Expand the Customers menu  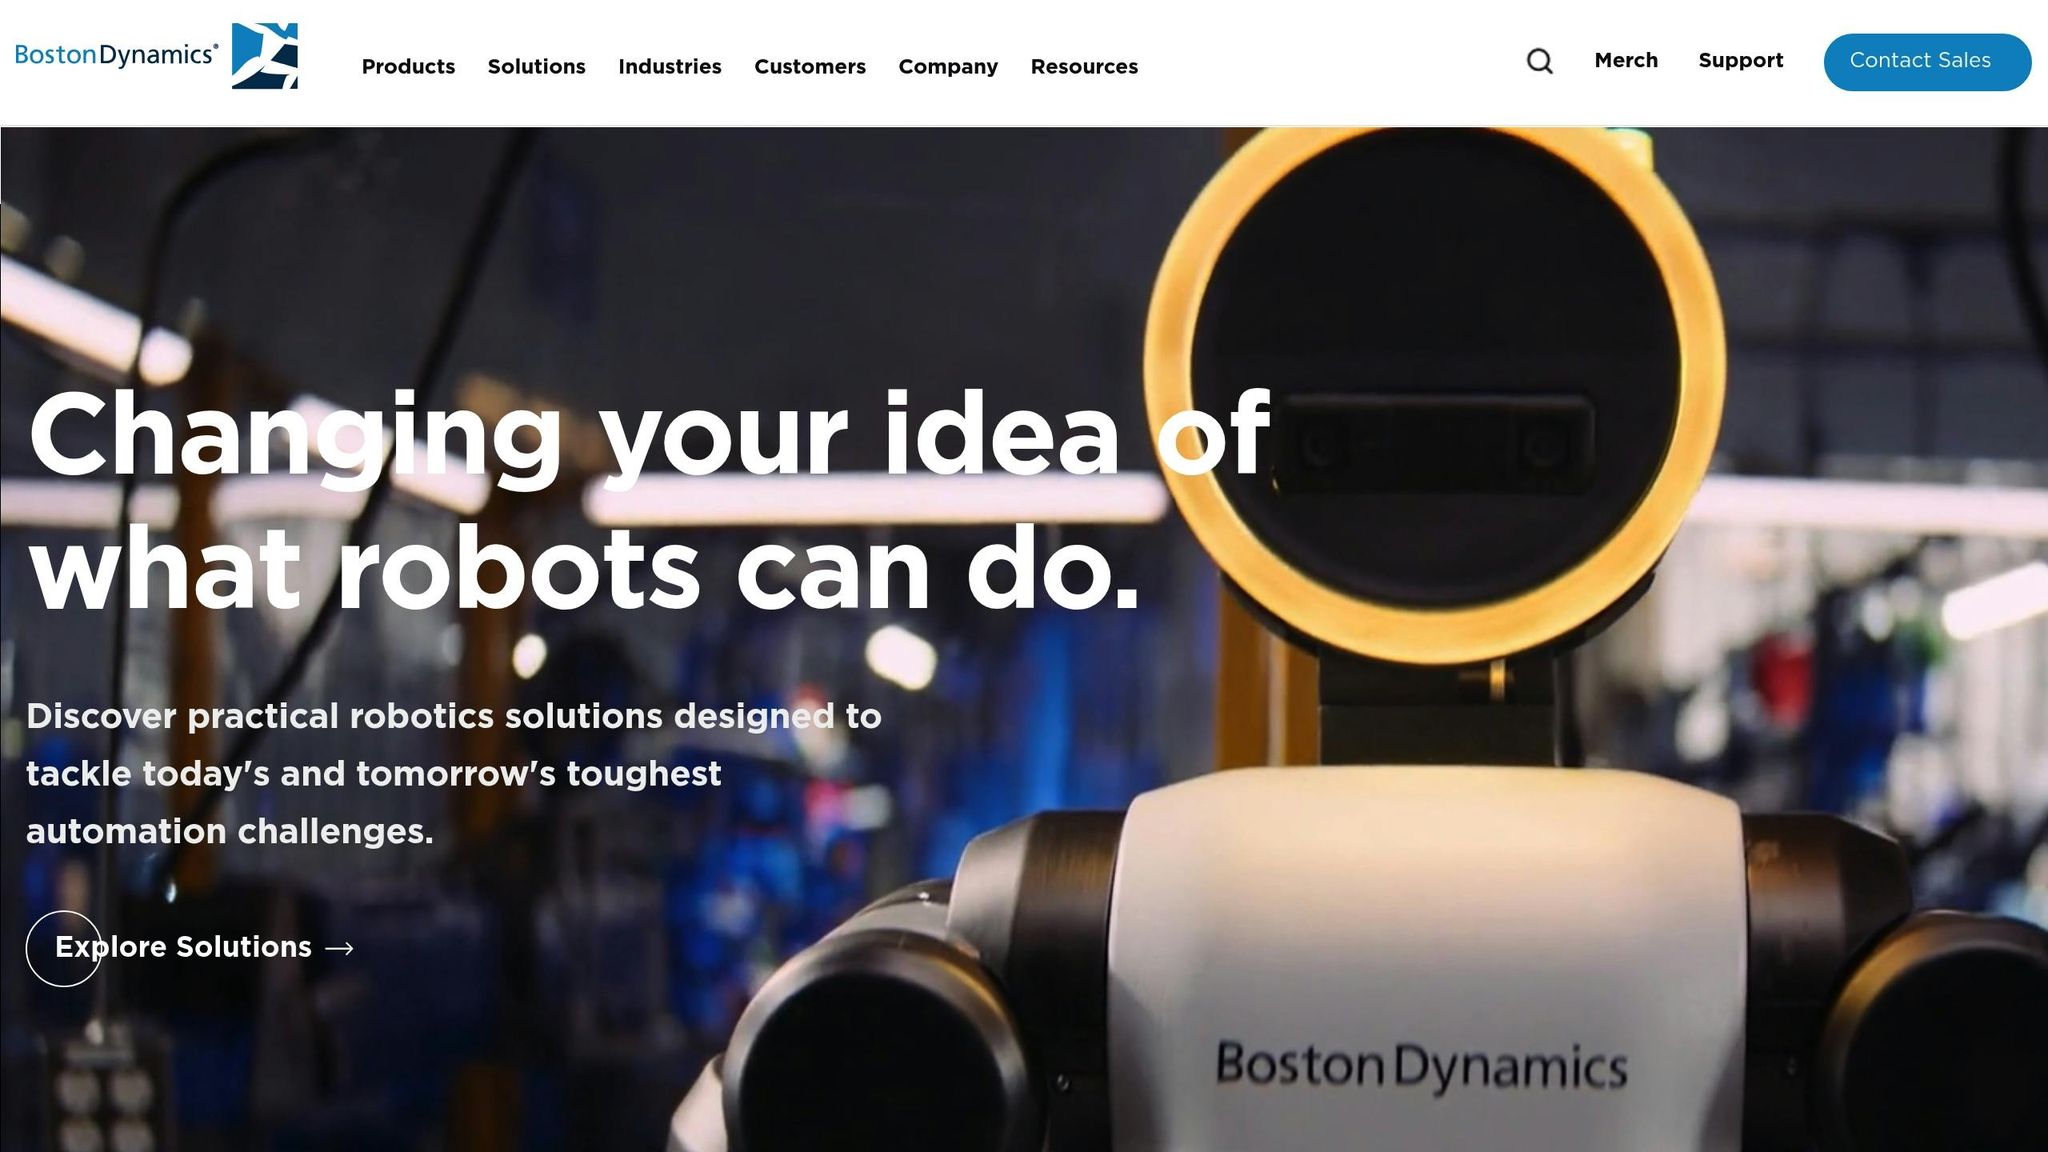[810, 67]
